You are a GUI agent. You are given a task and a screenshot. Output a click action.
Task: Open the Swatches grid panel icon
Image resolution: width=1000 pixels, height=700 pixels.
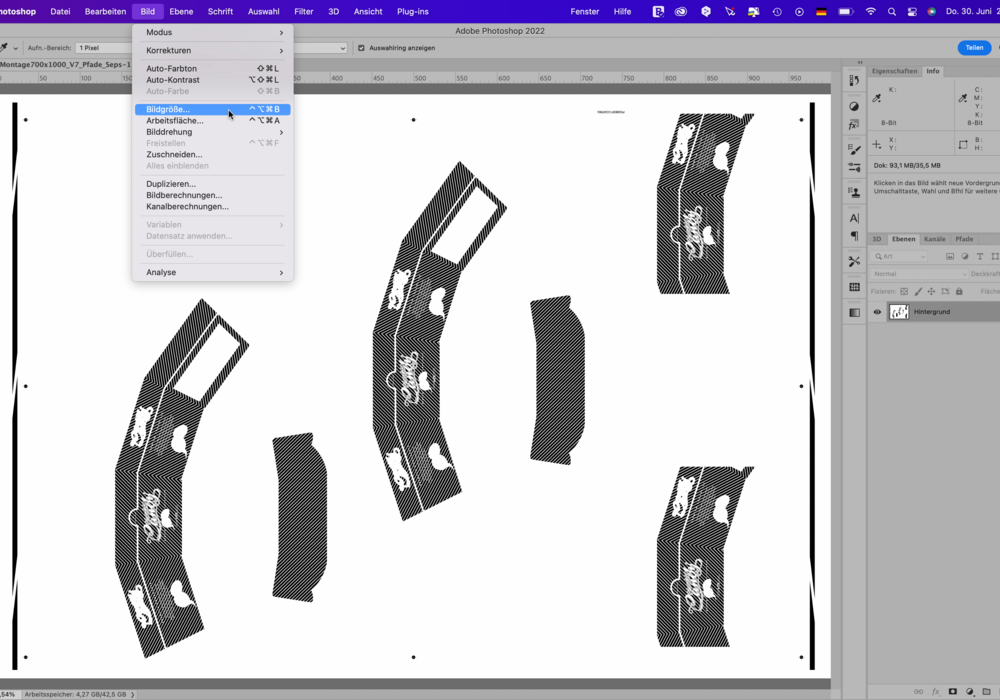pos(854,287)
